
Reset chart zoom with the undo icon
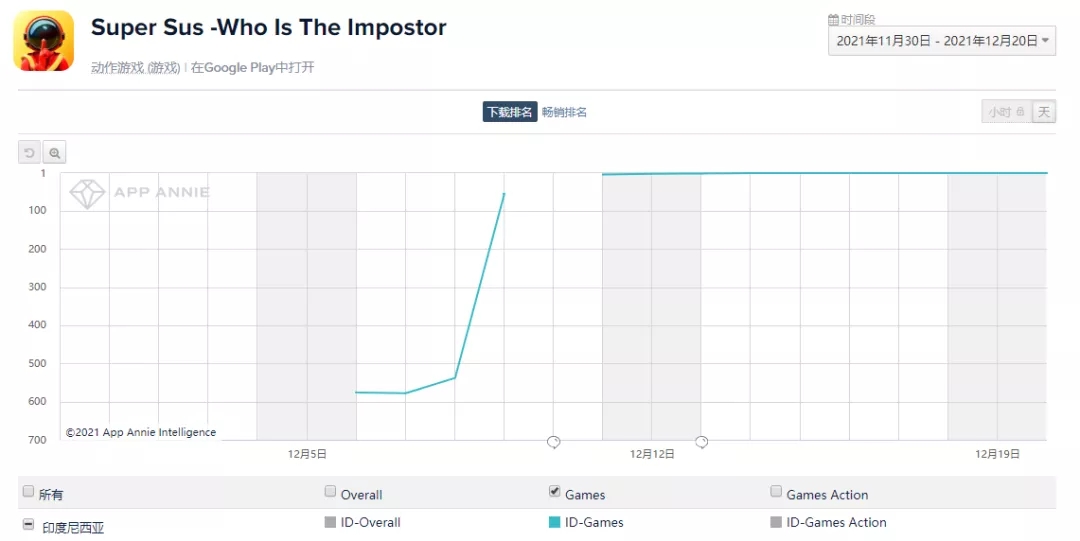point(30,153)
